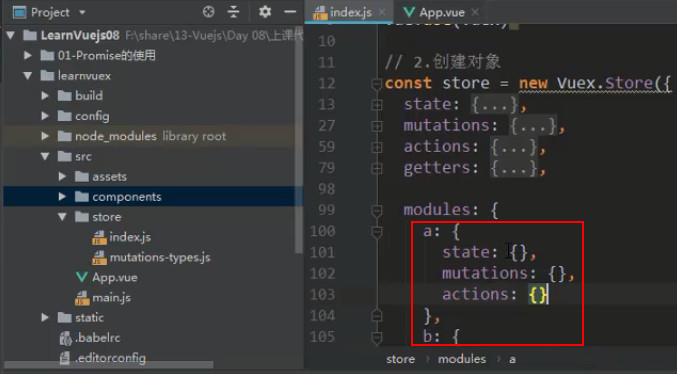This screenshot has height=374, width=677.
Task: Click the Vue icon beside App.vue in tree
Action: (x=82, y=277)
